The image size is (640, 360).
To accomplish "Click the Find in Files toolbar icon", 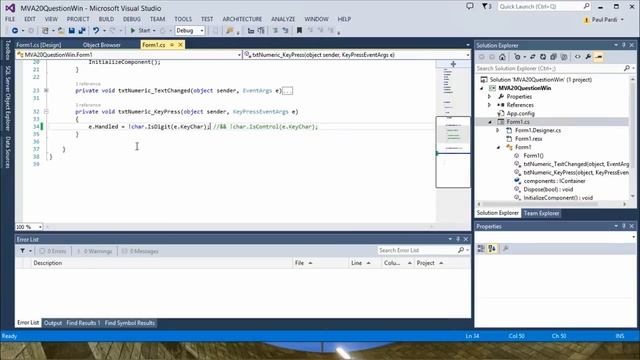I will pos(229,31).
